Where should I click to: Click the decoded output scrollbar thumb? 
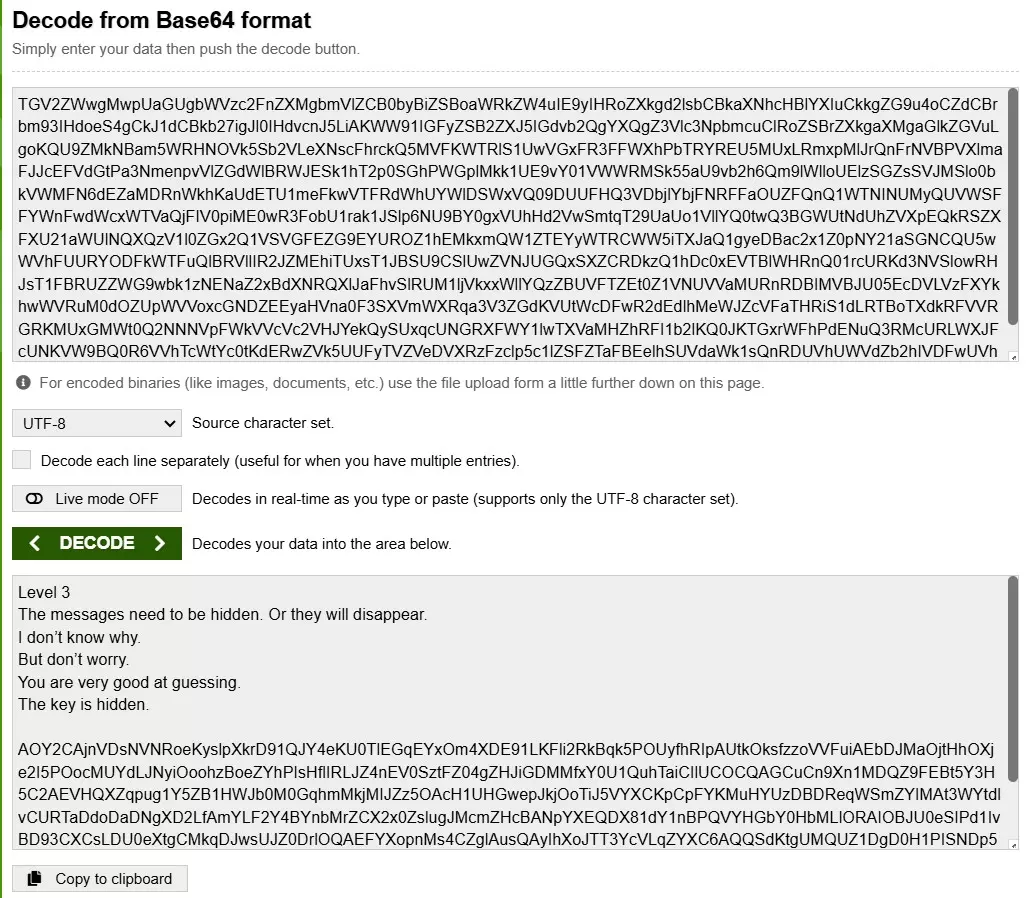tap(1013, 680)
